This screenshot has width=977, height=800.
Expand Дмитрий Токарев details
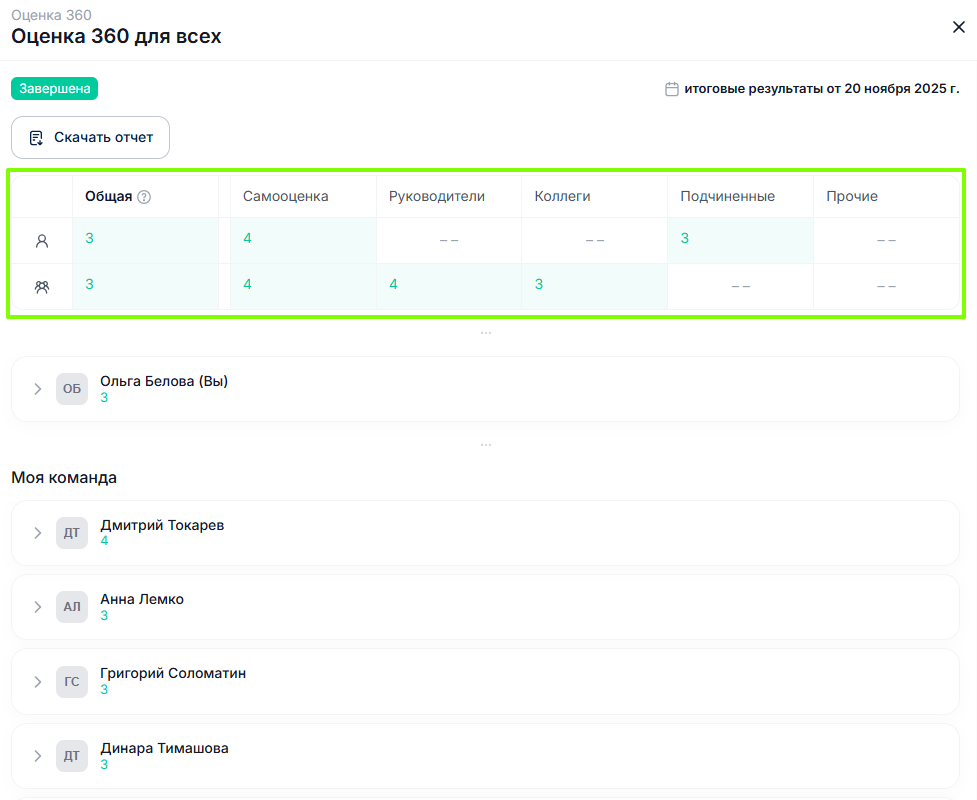pyautogui.click(x=38, y=533)
